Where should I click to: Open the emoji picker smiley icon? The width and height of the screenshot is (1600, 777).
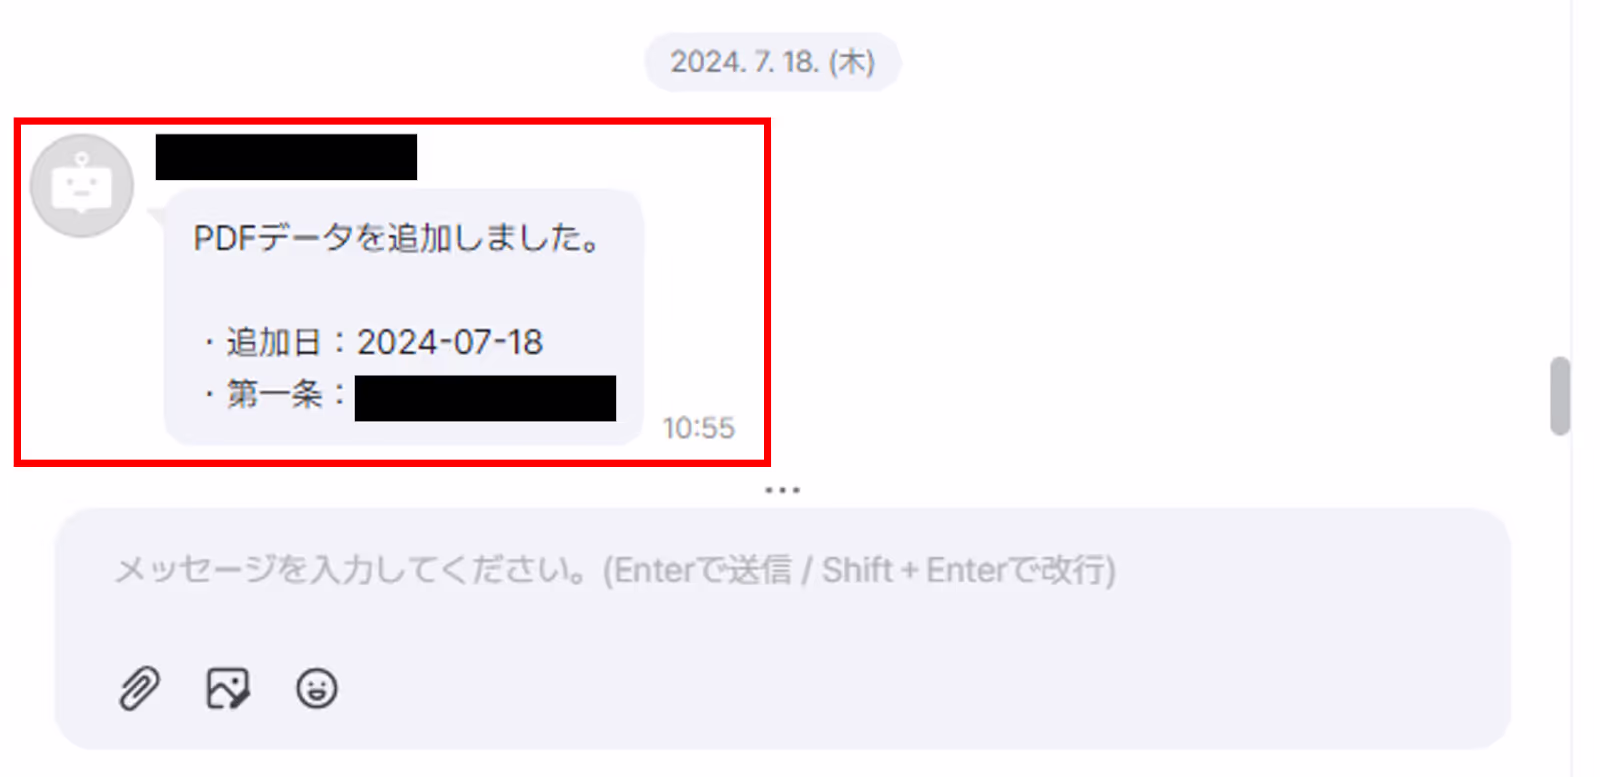317,688
